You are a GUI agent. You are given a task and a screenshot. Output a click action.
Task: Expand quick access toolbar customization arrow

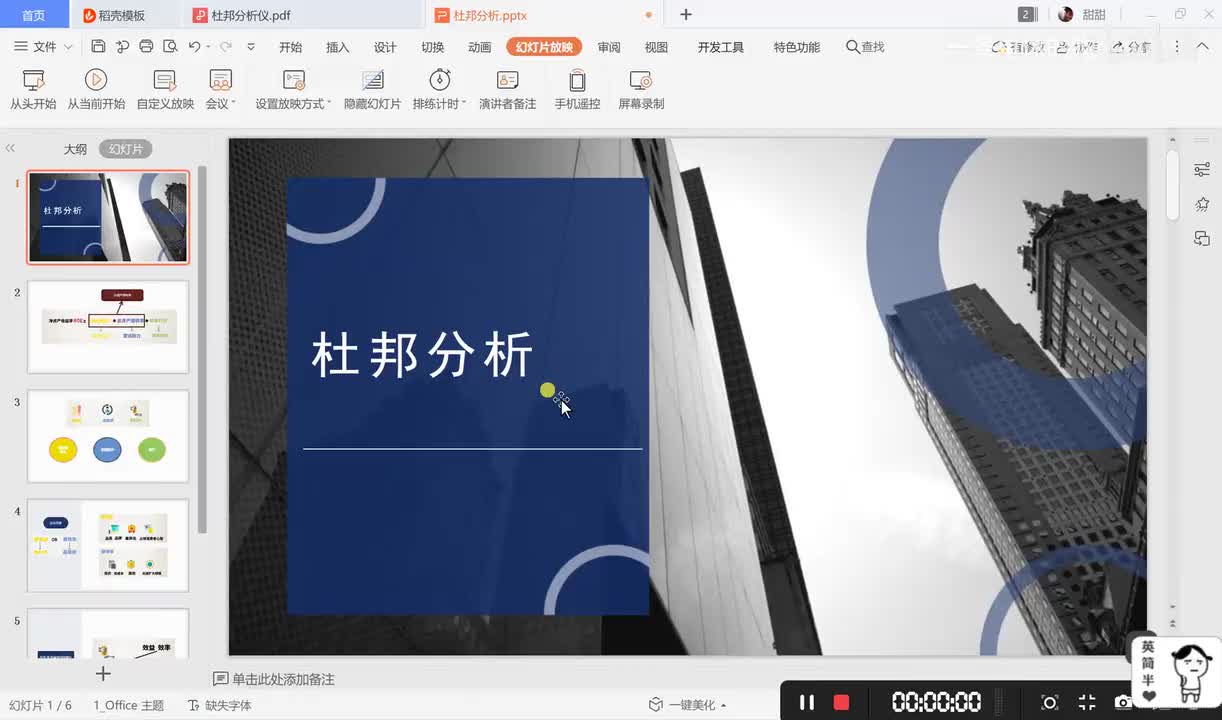click(251, 47)
